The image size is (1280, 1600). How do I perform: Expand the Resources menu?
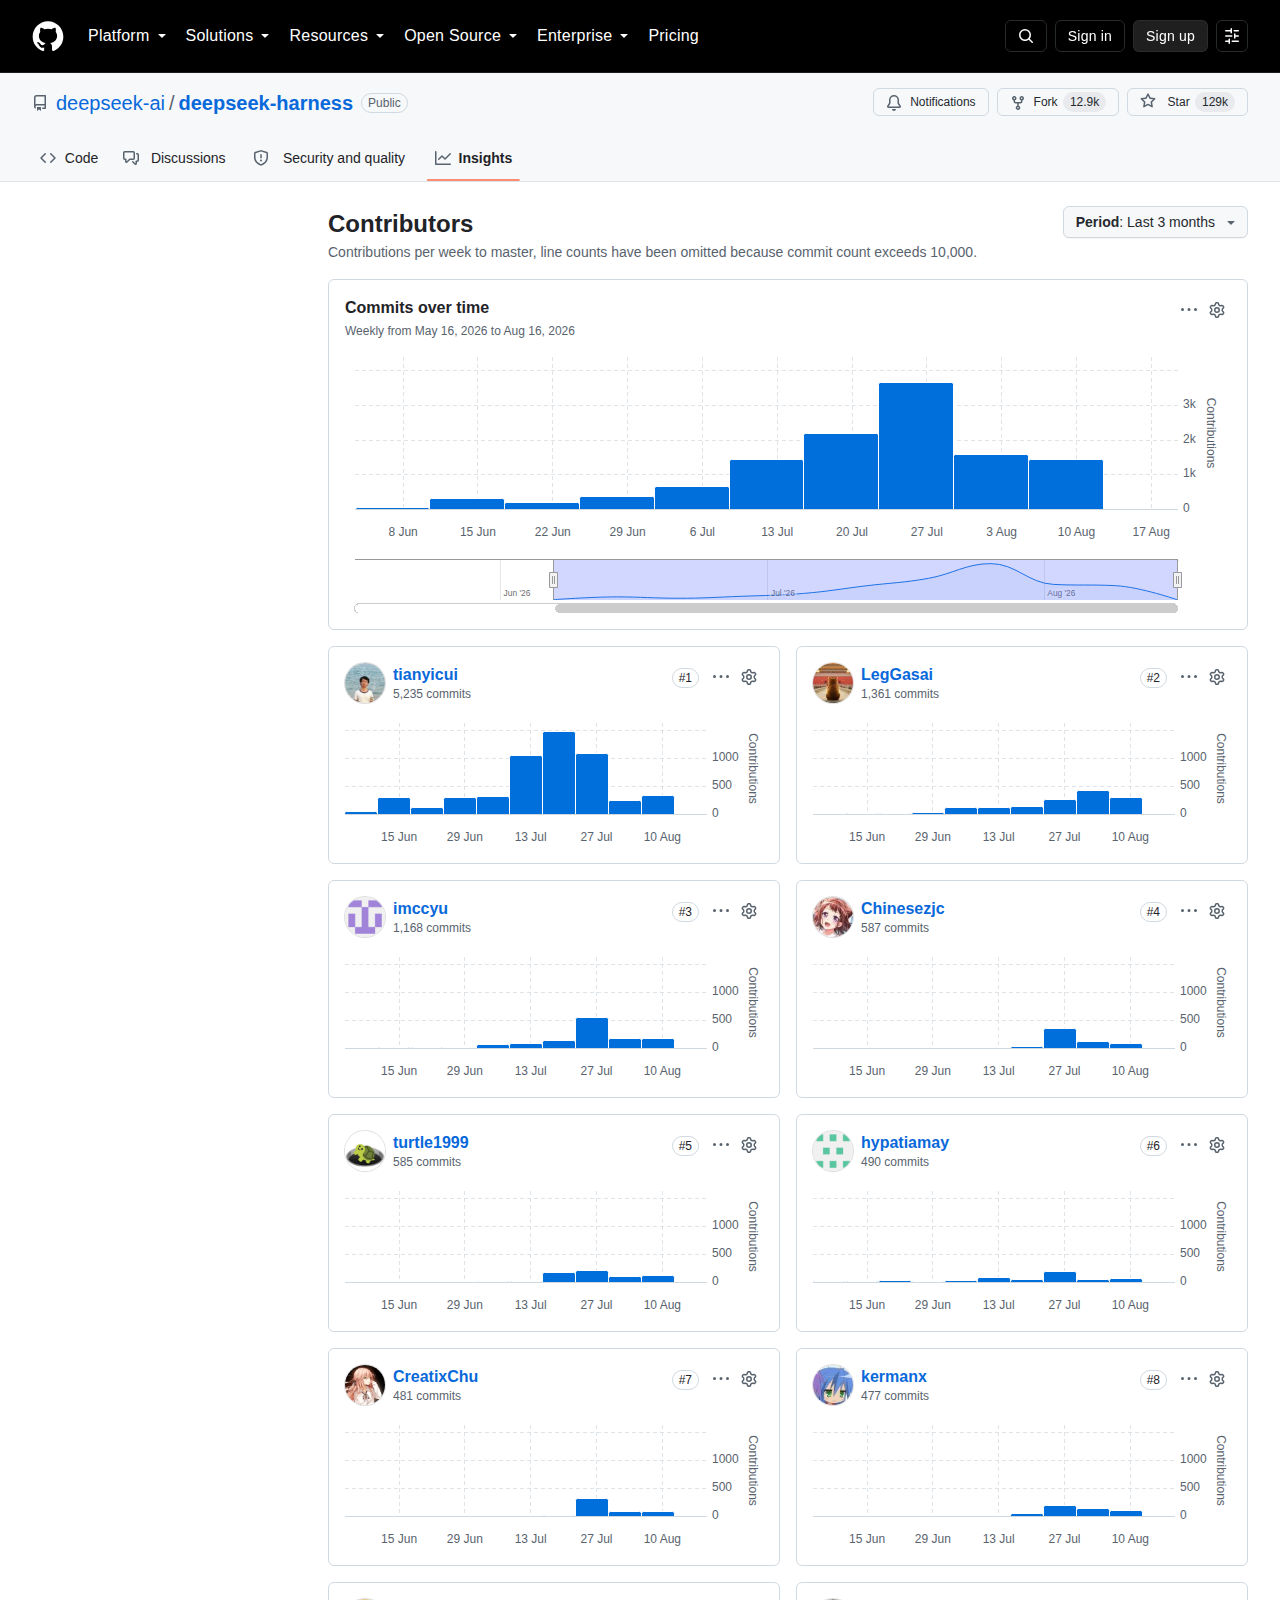[337, 36]
